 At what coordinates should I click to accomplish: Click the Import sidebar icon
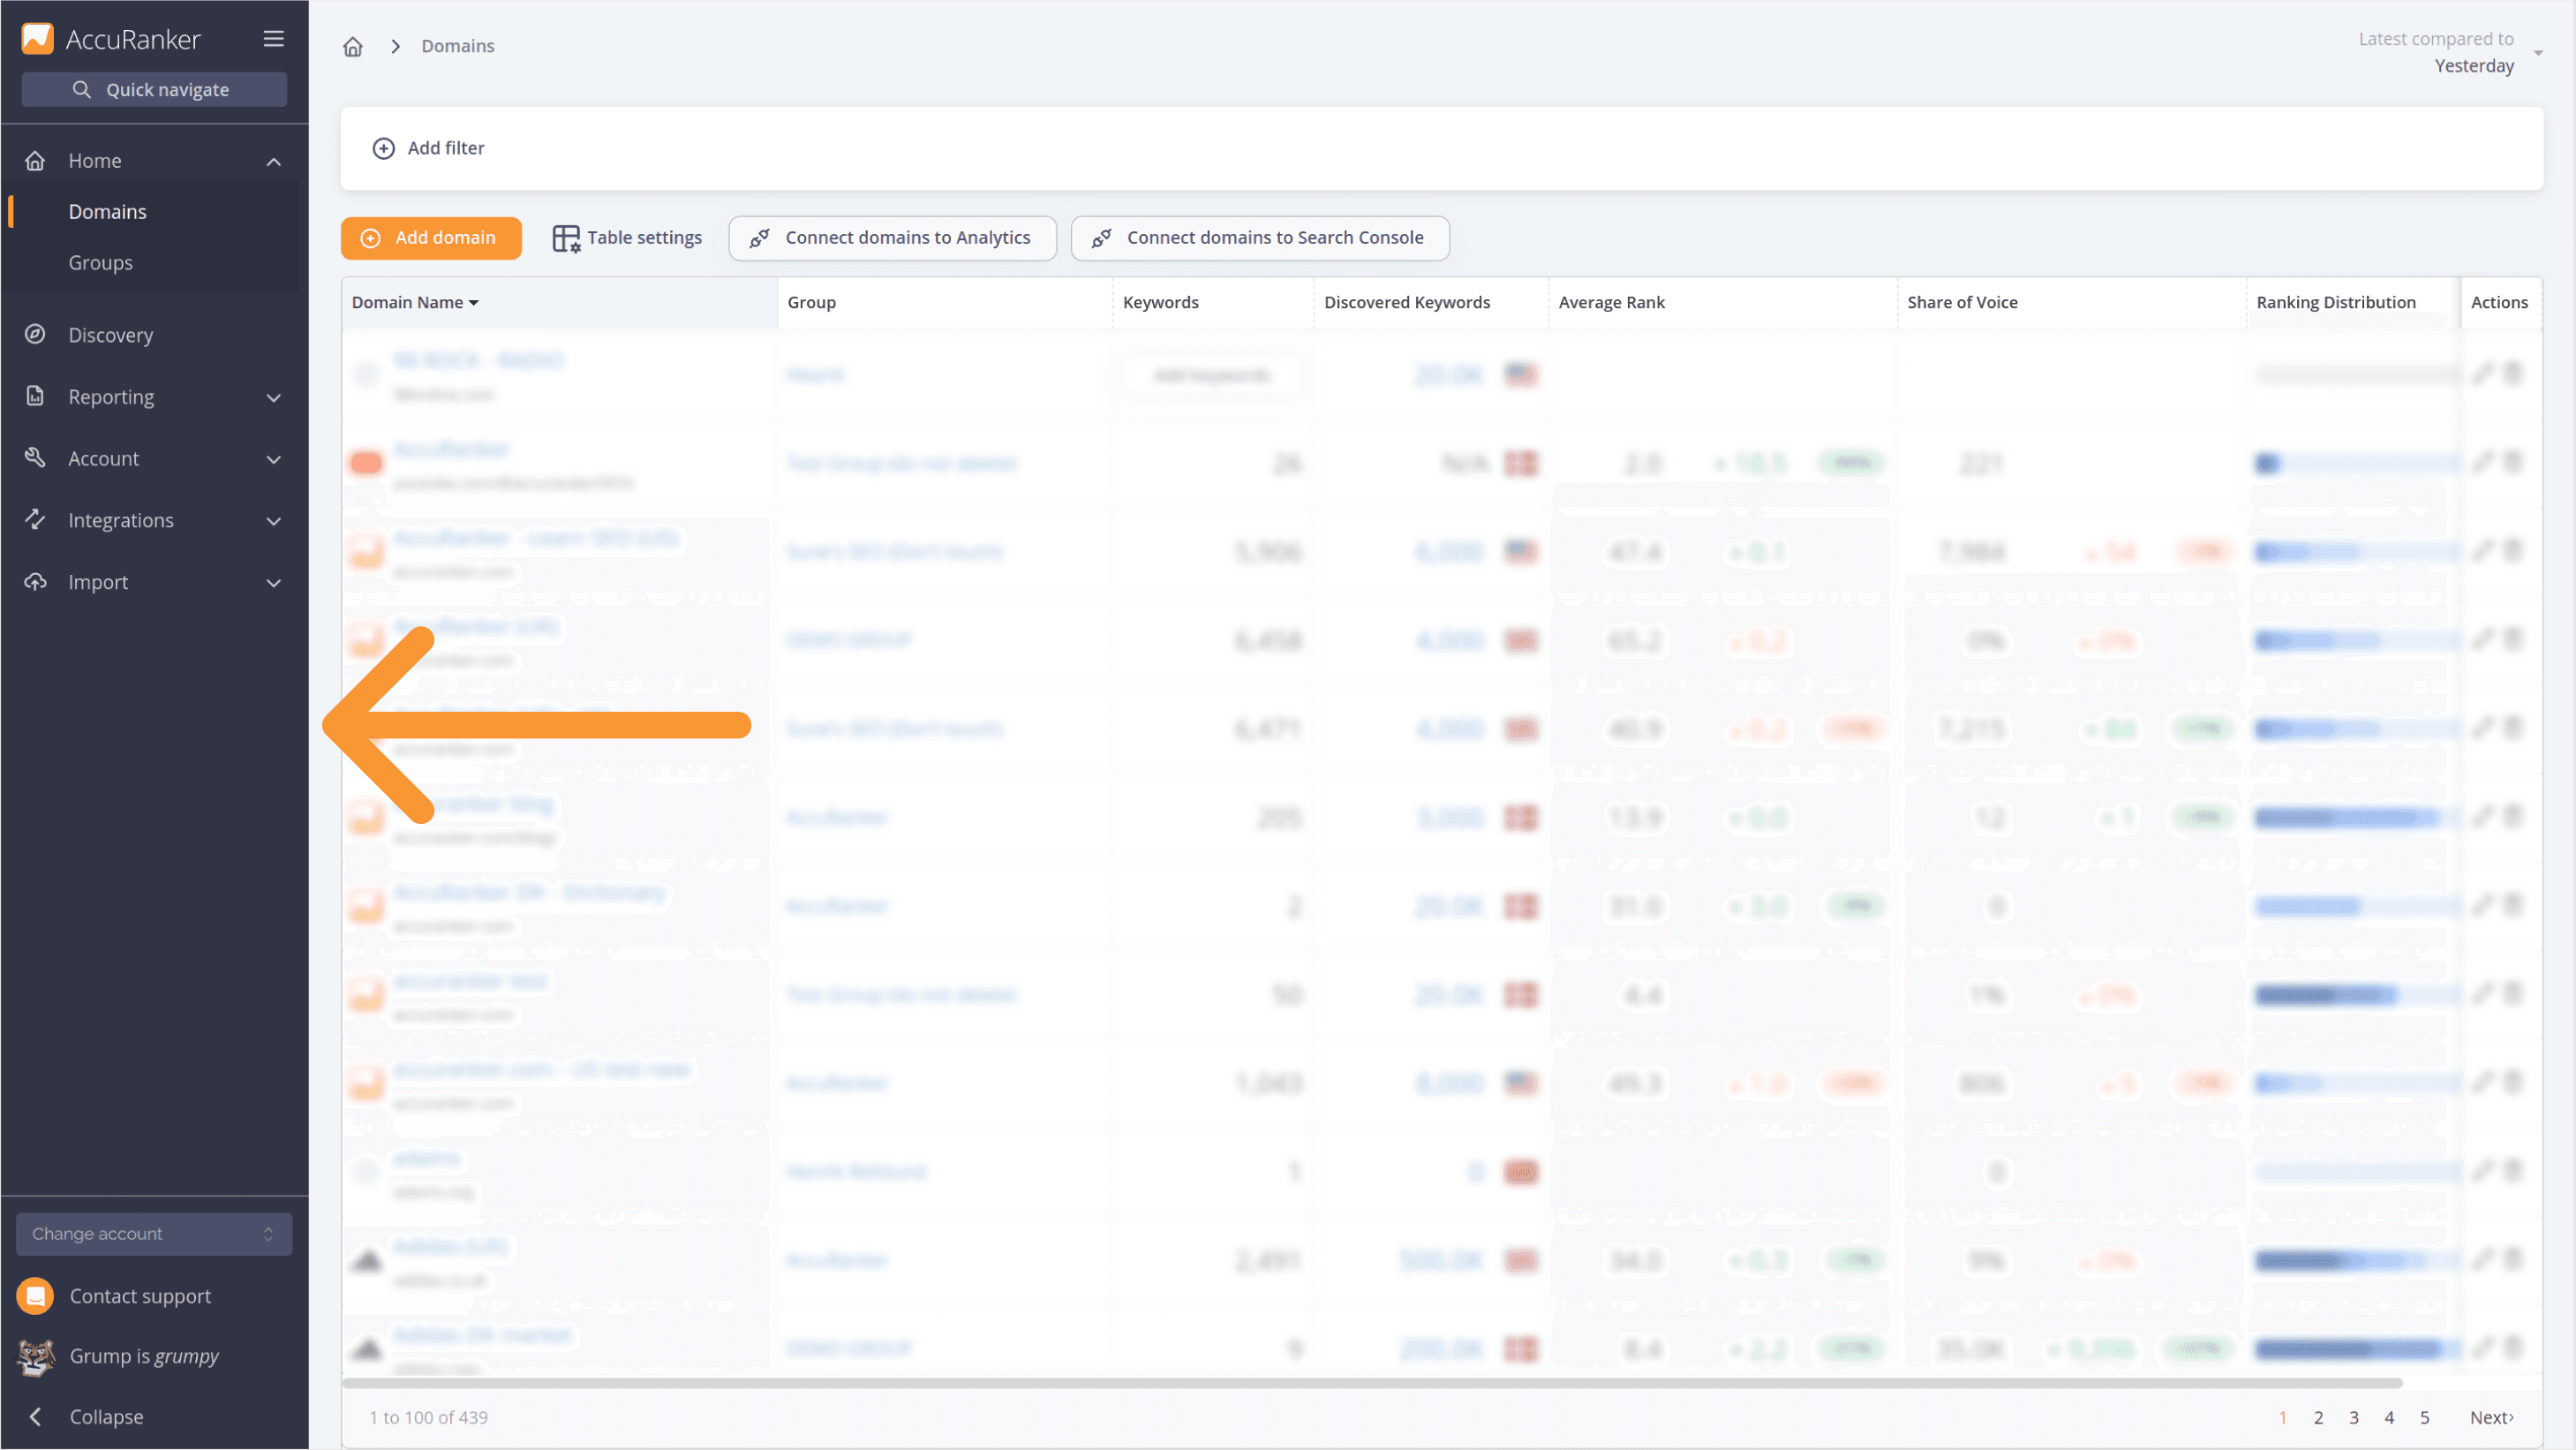click(x=35, y=581)
